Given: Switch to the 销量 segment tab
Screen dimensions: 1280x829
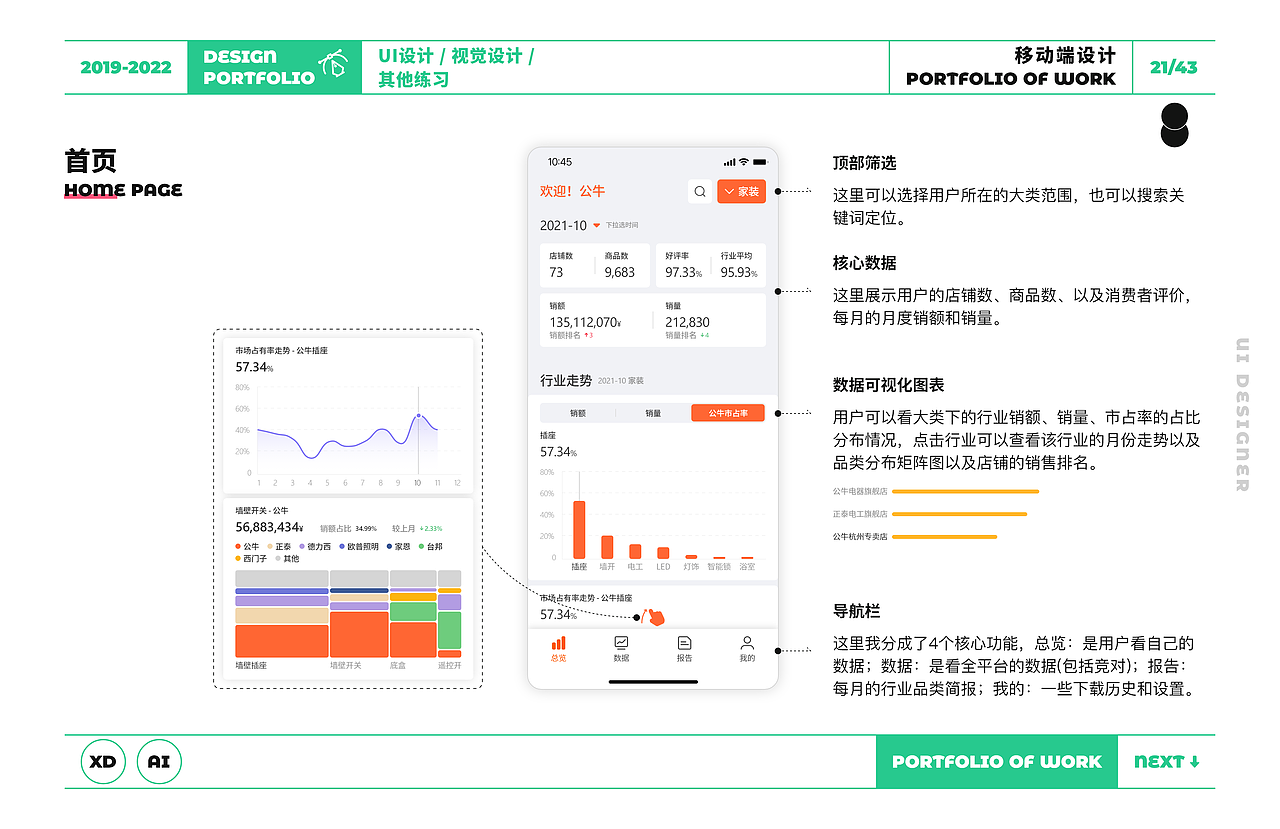Looking at the screenshot, I should [653, 413].
